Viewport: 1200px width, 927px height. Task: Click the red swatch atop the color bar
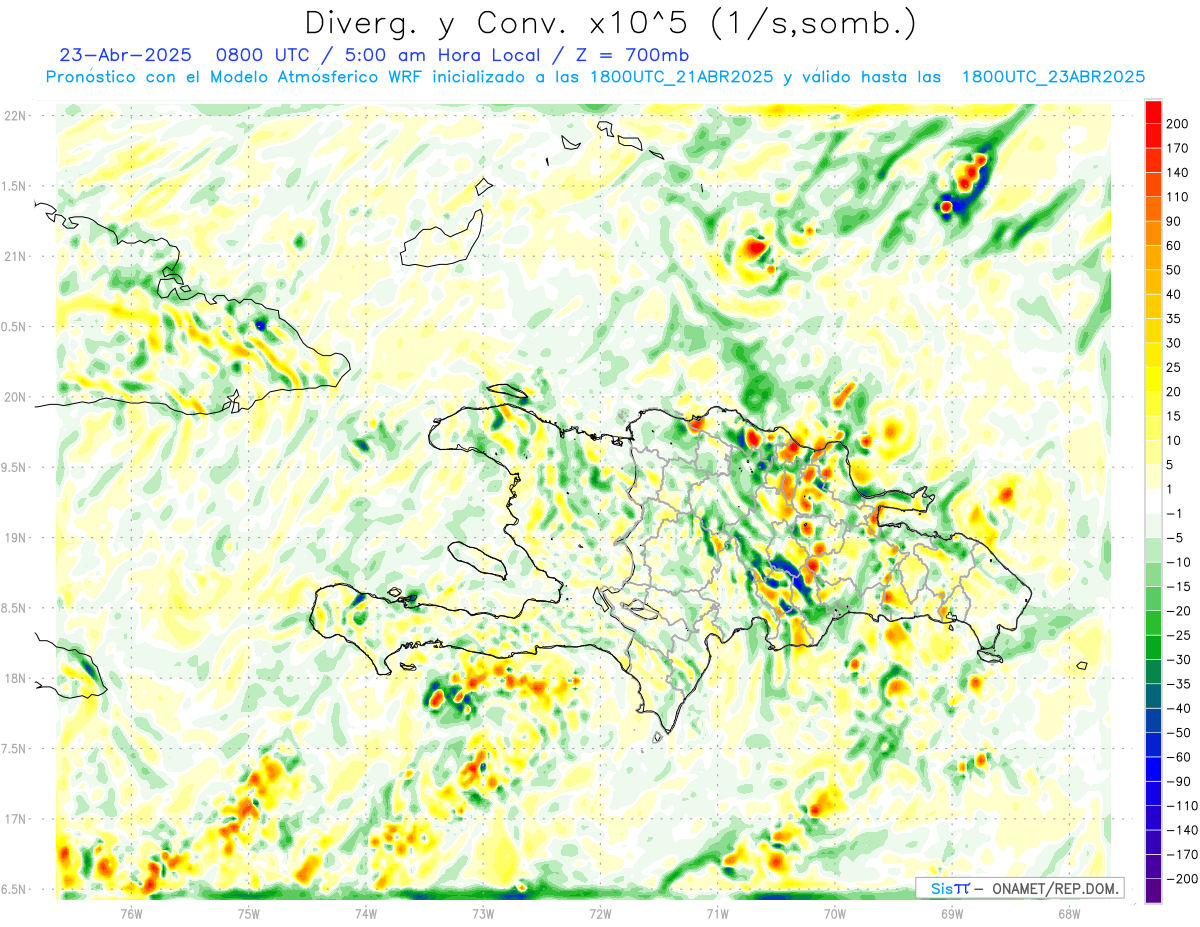pyautogui.click(x=1153, y=111)
